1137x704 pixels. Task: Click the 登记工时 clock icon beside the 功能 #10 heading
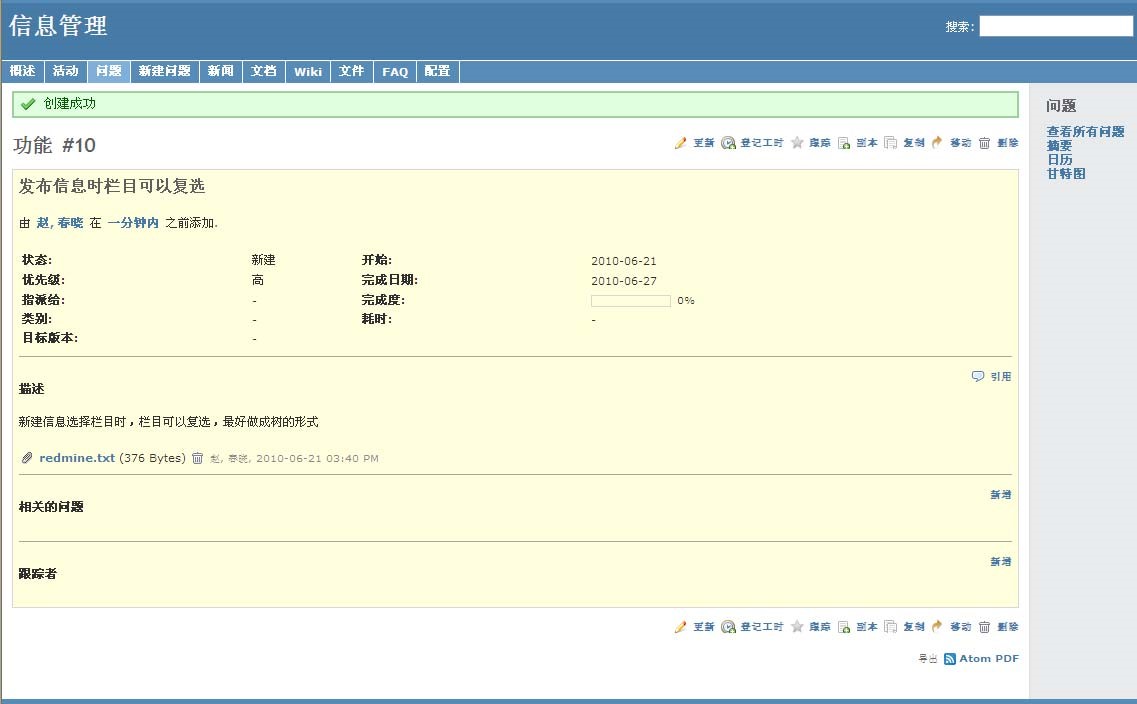tap(728, 143)
